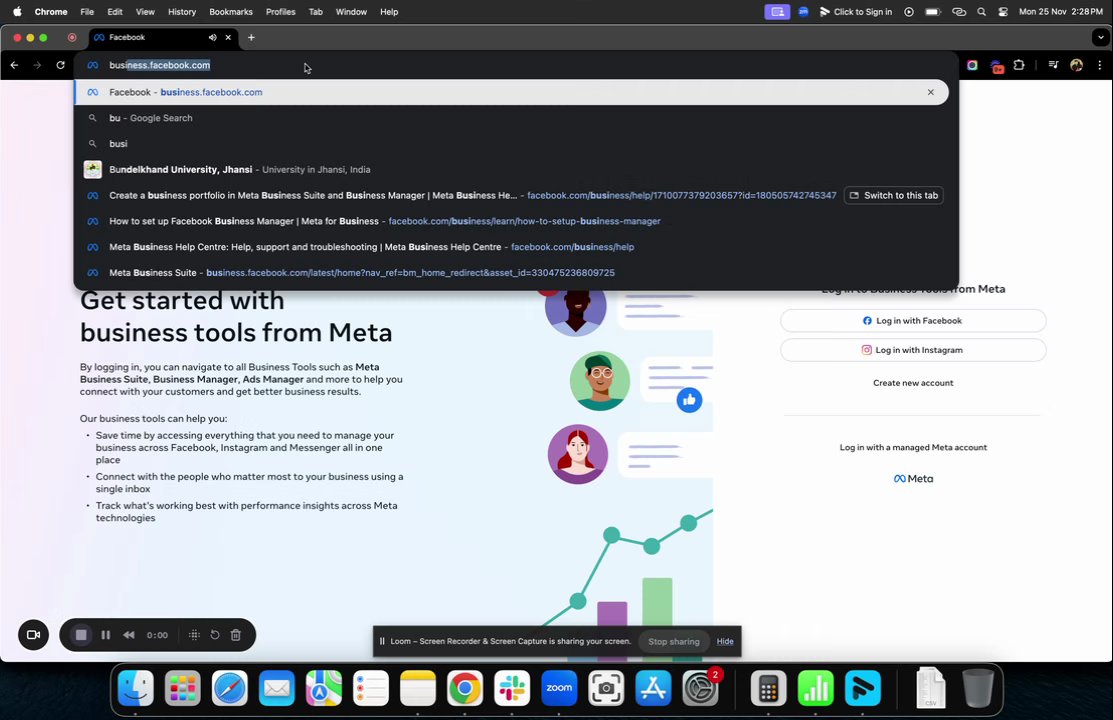
Task: Select 'bu - Google Search' suggestion
Action: pos(511,118)
